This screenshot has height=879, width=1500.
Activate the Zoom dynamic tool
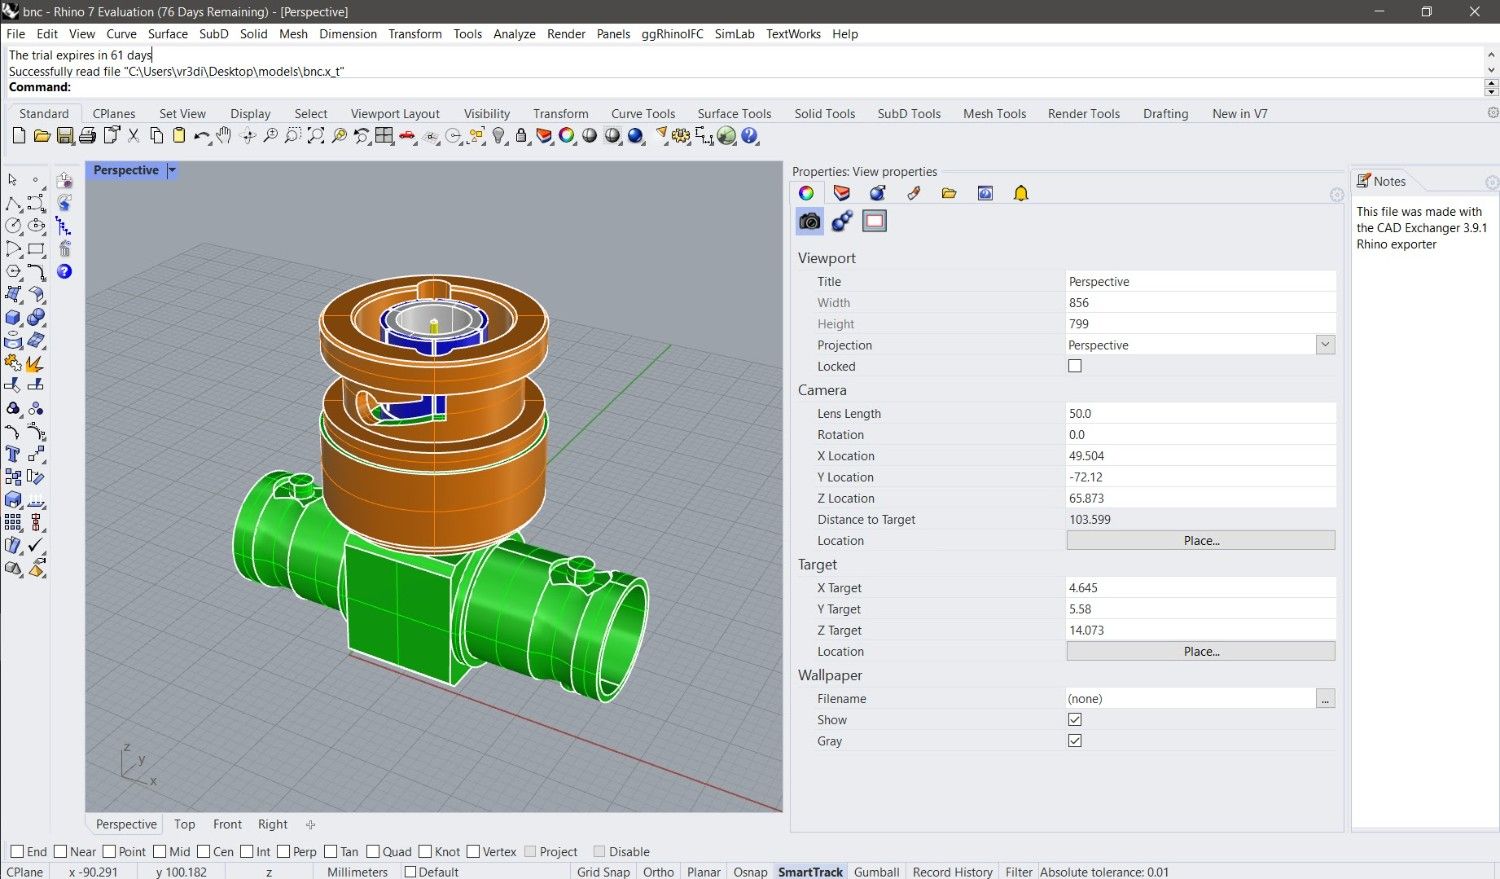[269, 136]
